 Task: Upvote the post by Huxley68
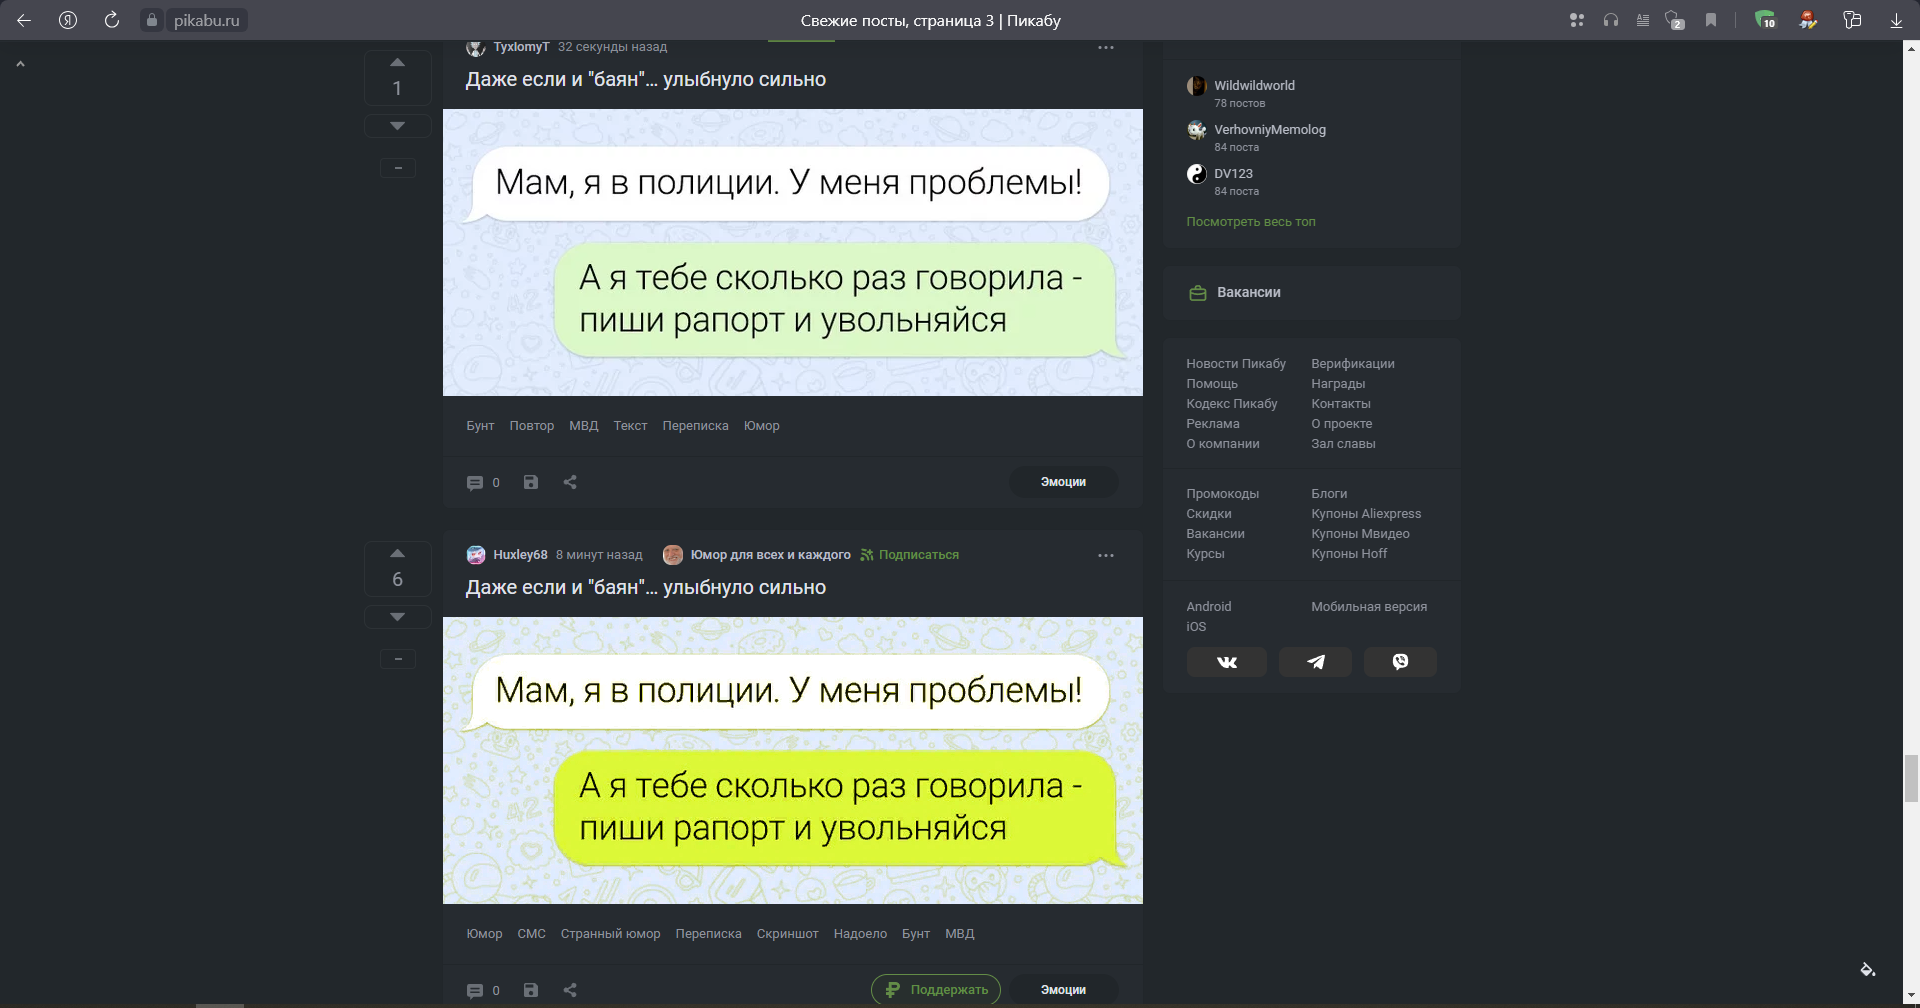point(397,553)
